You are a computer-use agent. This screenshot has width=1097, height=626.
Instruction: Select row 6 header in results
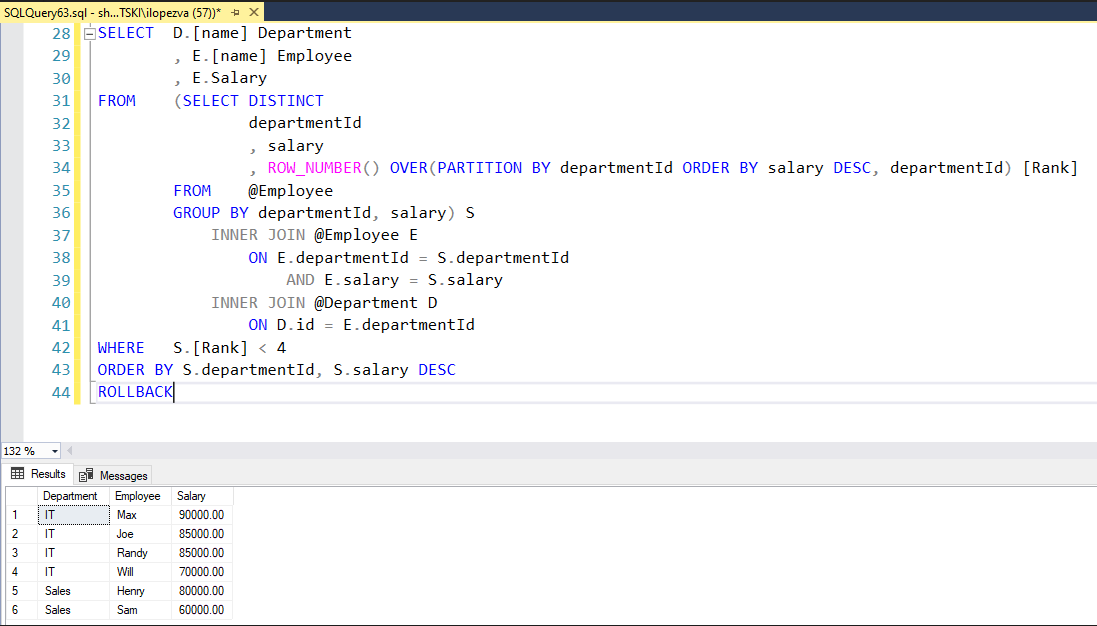tap(22, 610)
